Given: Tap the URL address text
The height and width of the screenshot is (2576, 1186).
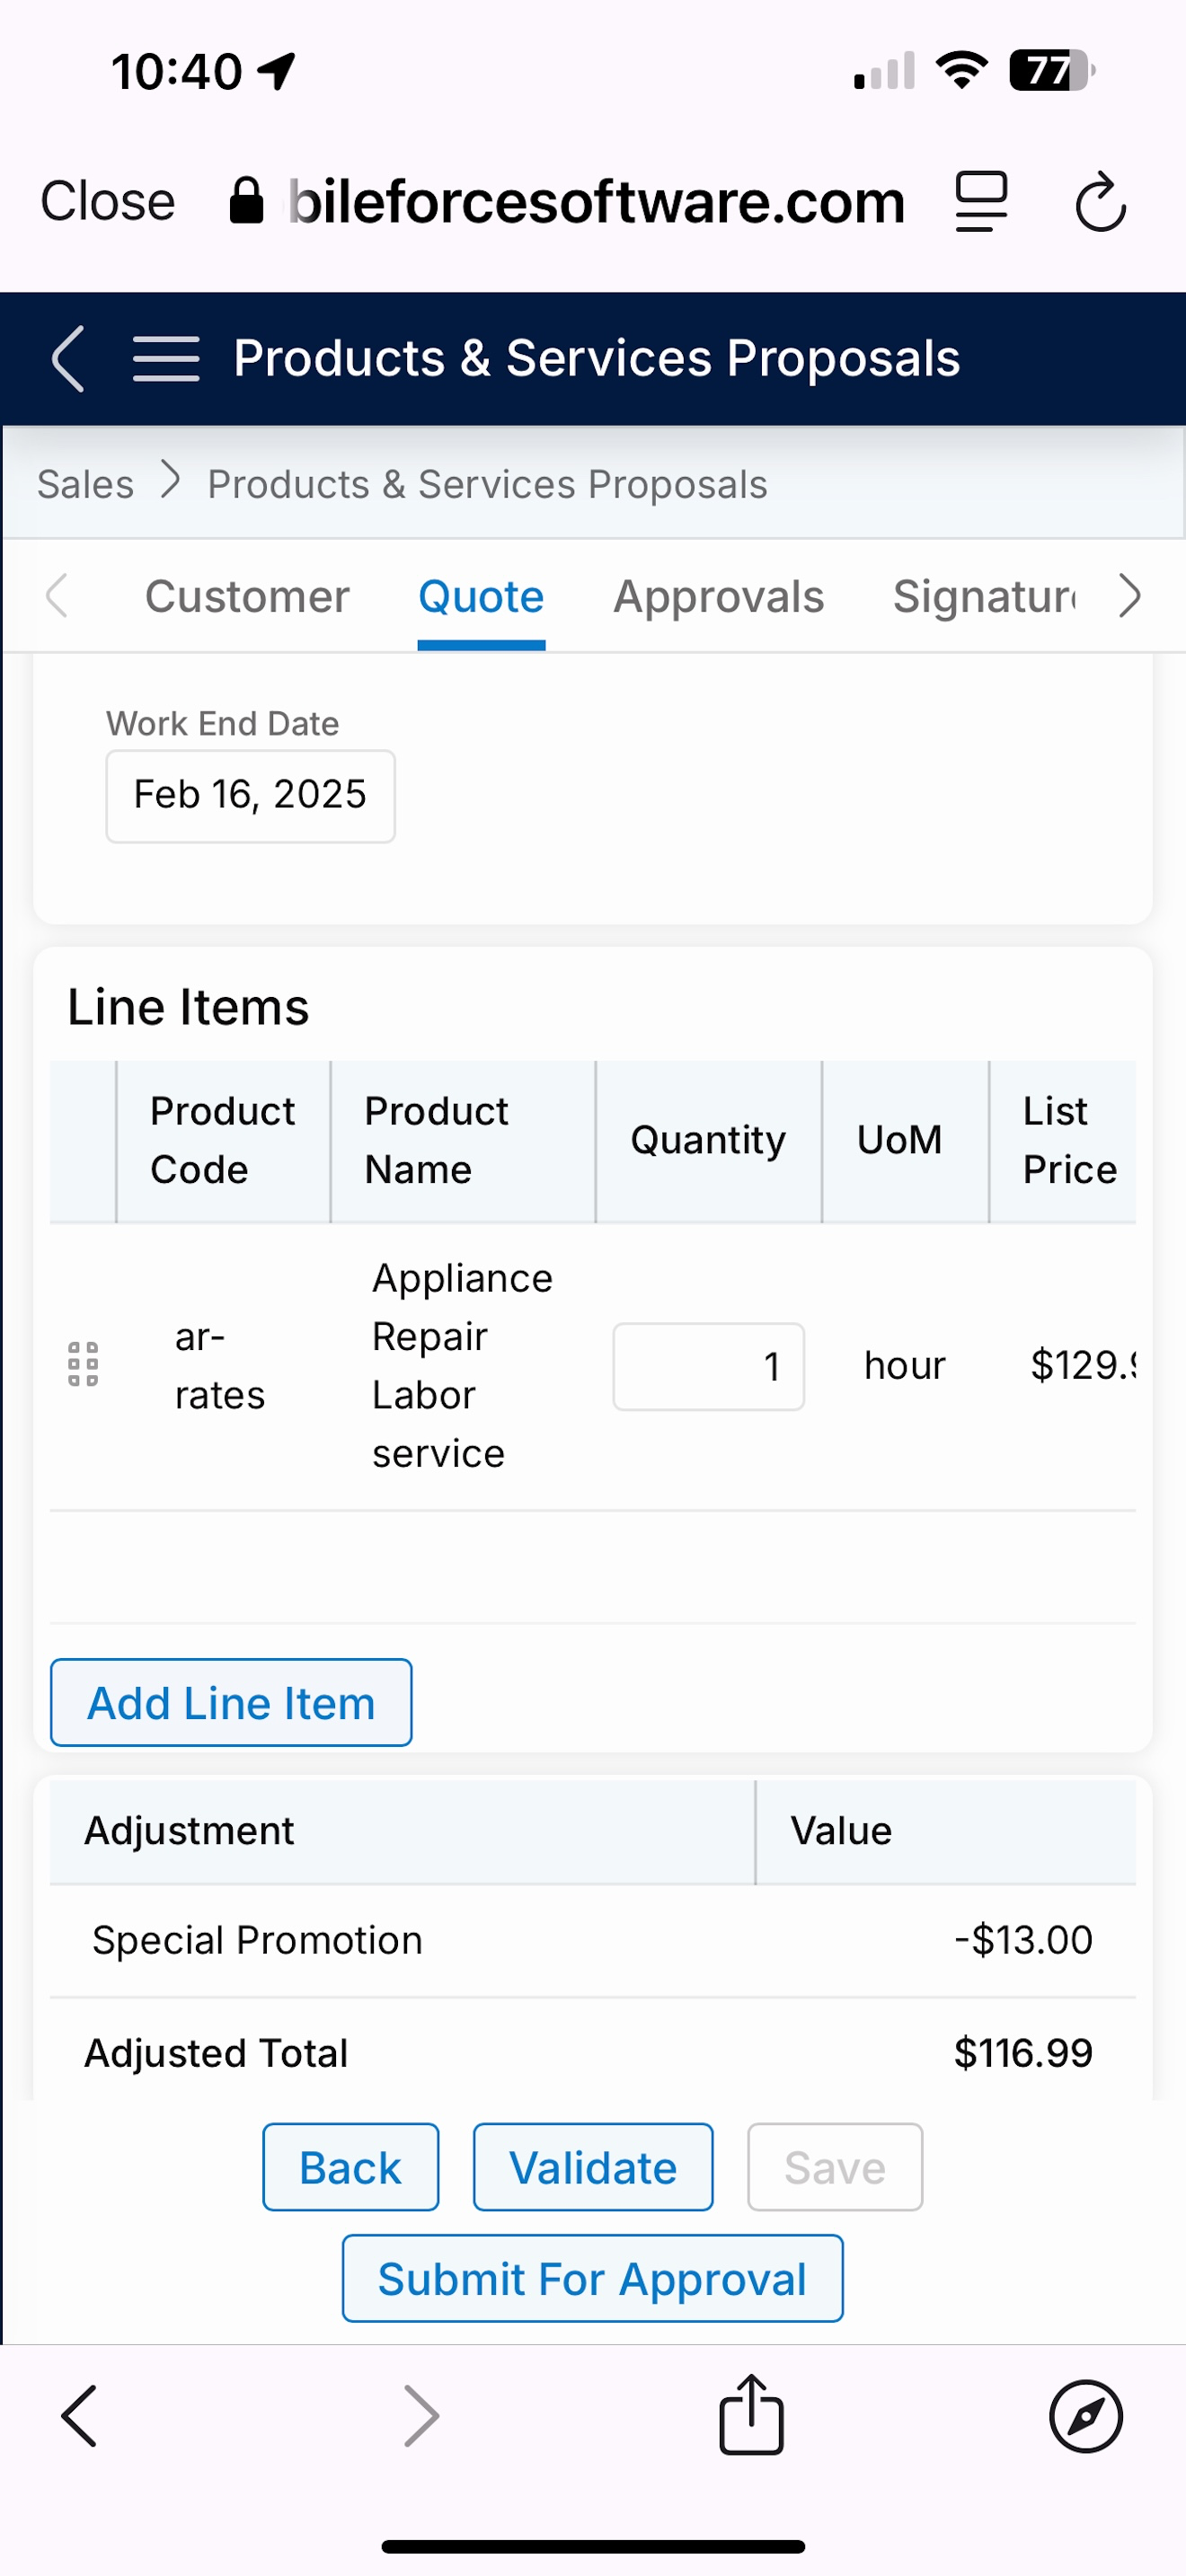Looking at the screenshot, I should (597, 201).
